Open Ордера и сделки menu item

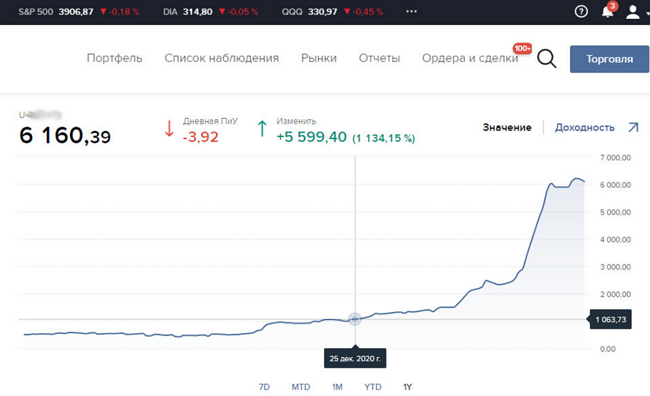point(470,58)
